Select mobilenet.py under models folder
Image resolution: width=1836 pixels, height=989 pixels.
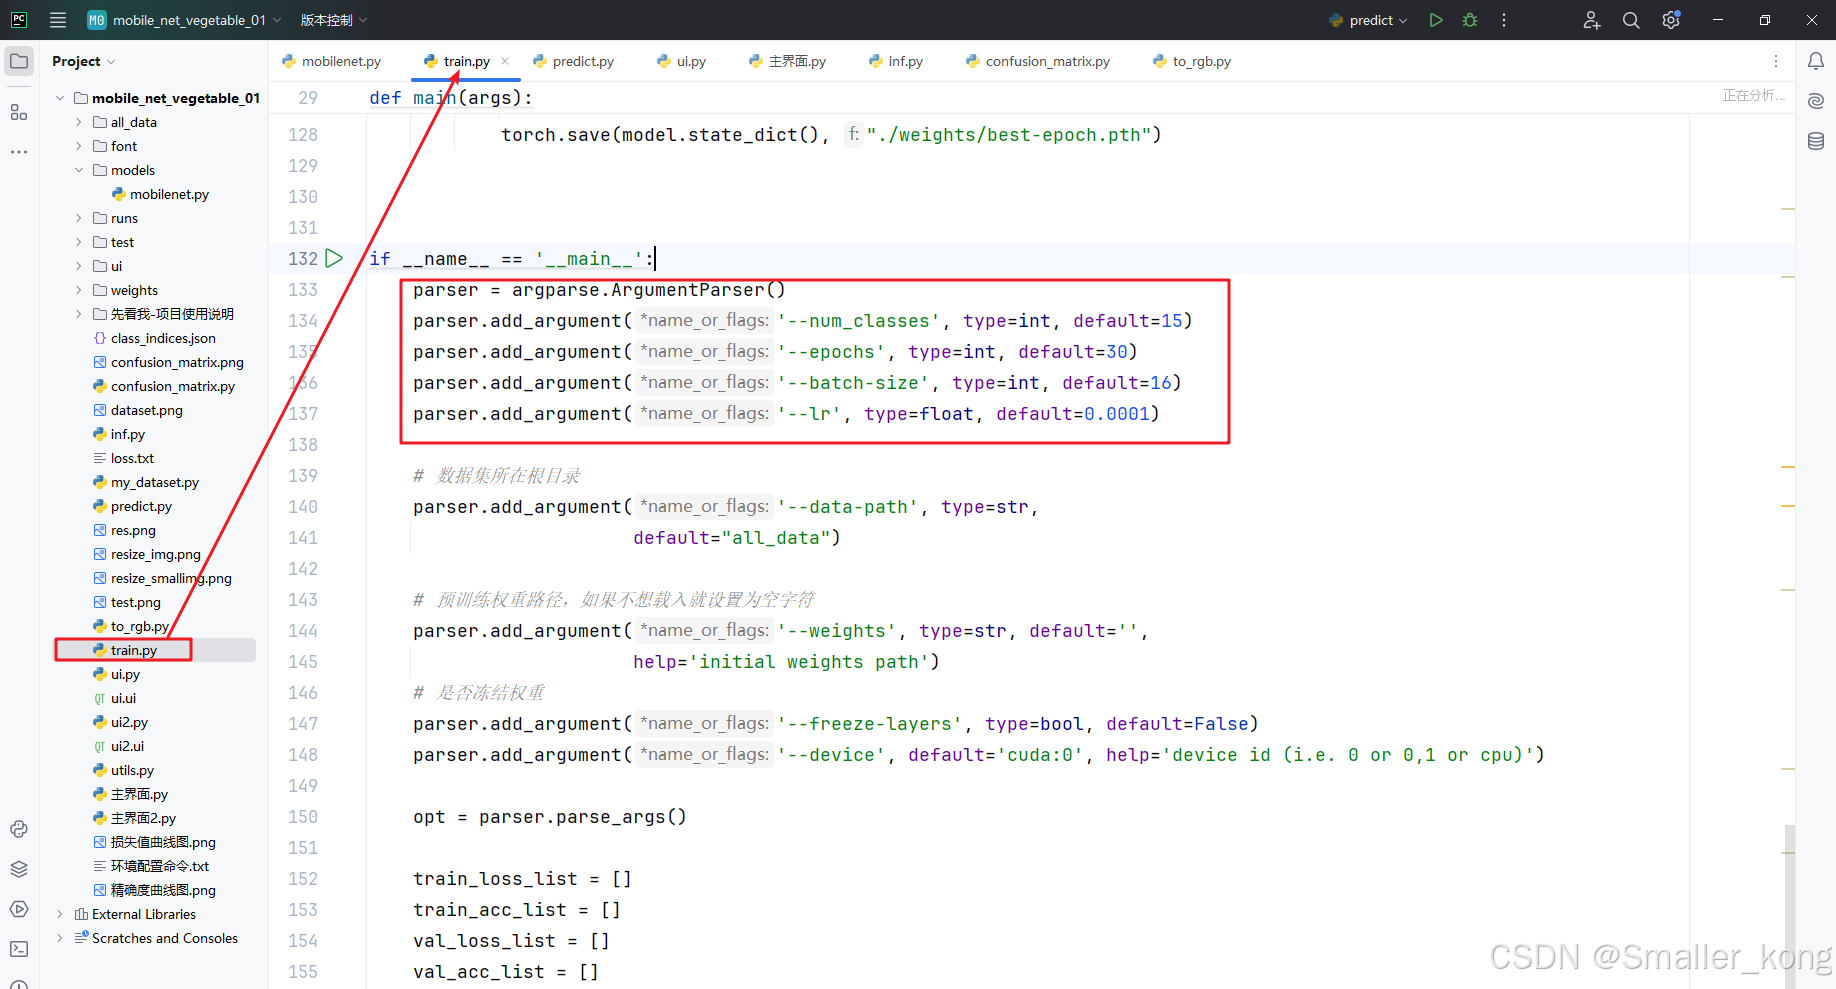pyautogui.click(x=169, y=194)
